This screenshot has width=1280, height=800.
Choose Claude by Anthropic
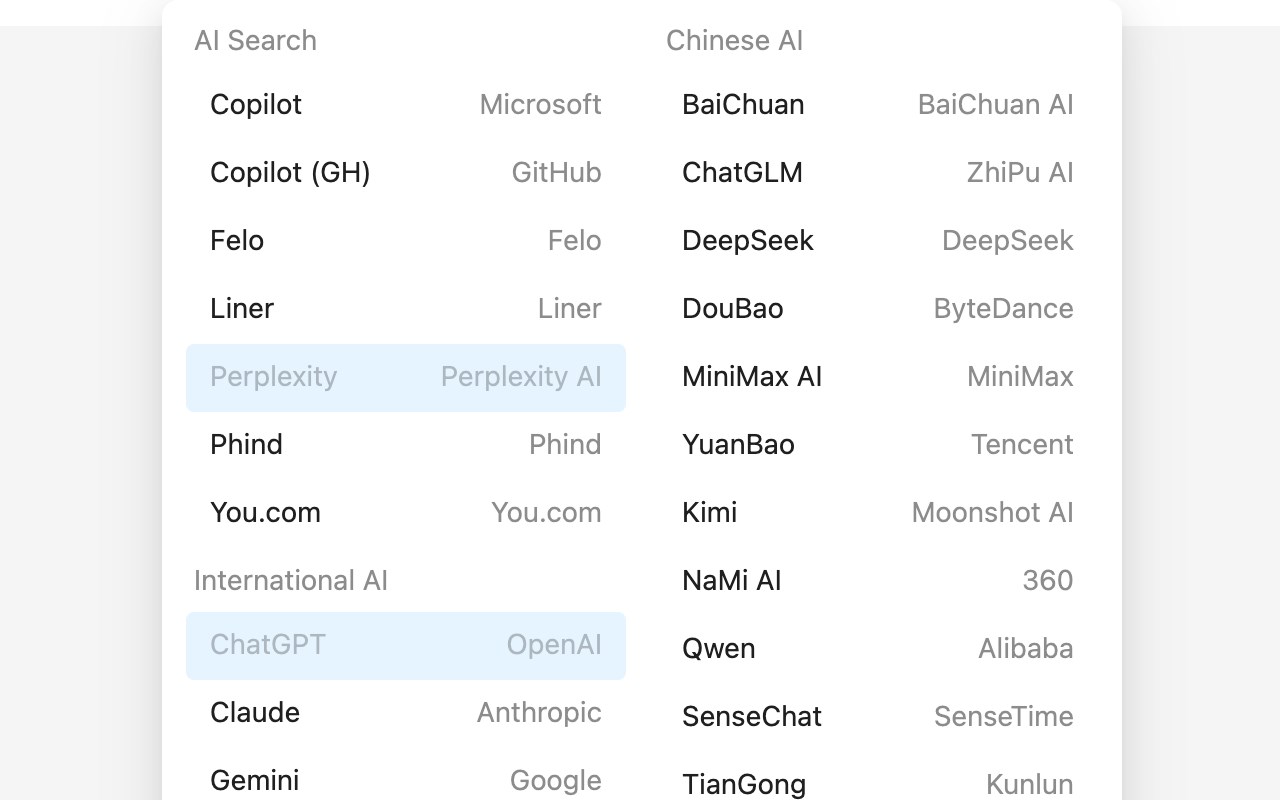pos(406,713)
